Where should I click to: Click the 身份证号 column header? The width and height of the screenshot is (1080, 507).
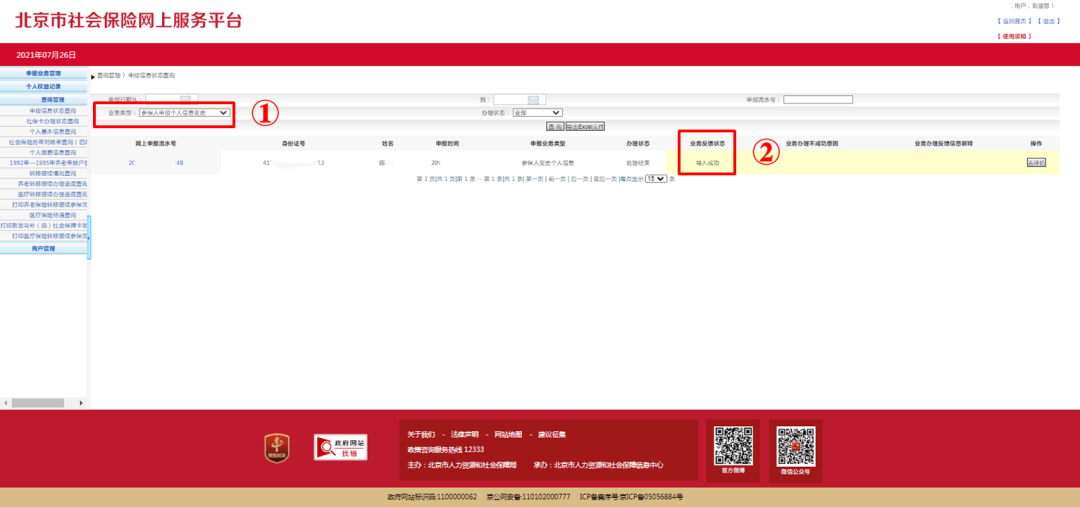pos(293,143)
